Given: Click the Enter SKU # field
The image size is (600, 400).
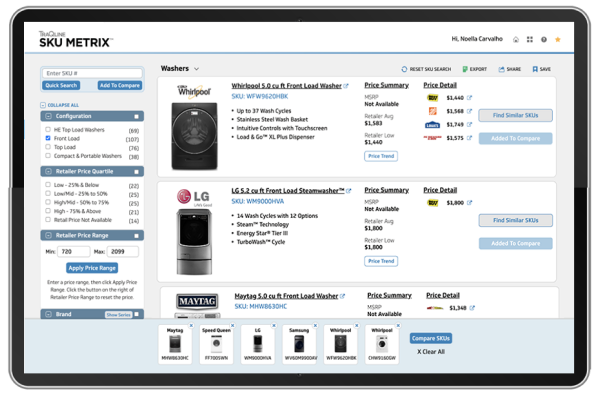Looking at the screenshot, I should [x=92, y=73].
